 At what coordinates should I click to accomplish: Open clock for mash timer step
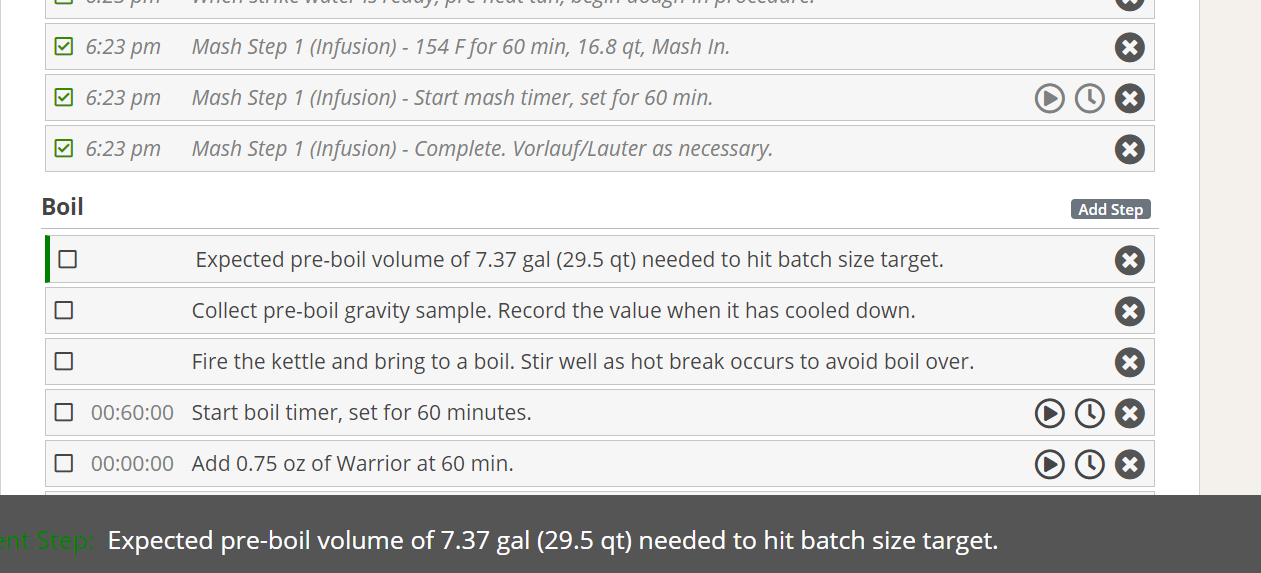(1089, 98)
